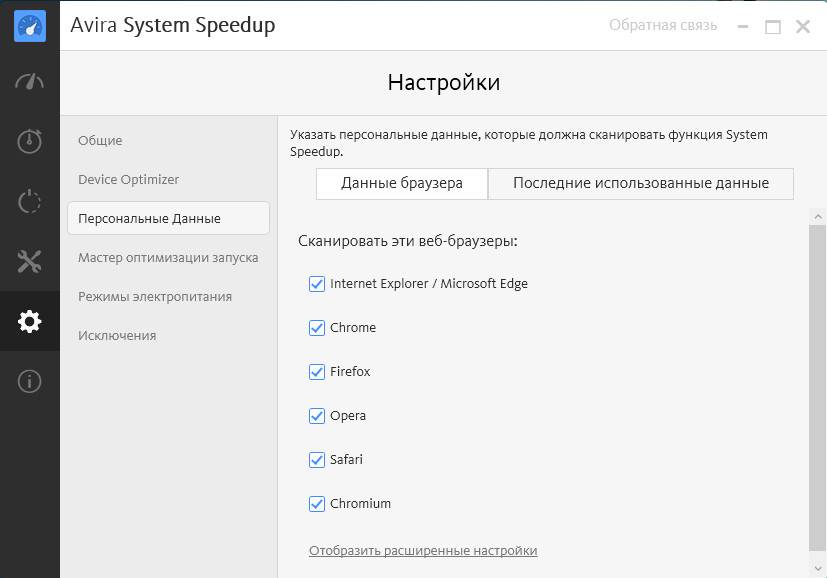Viewport: 827px width, 578px height.
Task: Open the info circle icon in the sidebar
Action: point(30,381)
